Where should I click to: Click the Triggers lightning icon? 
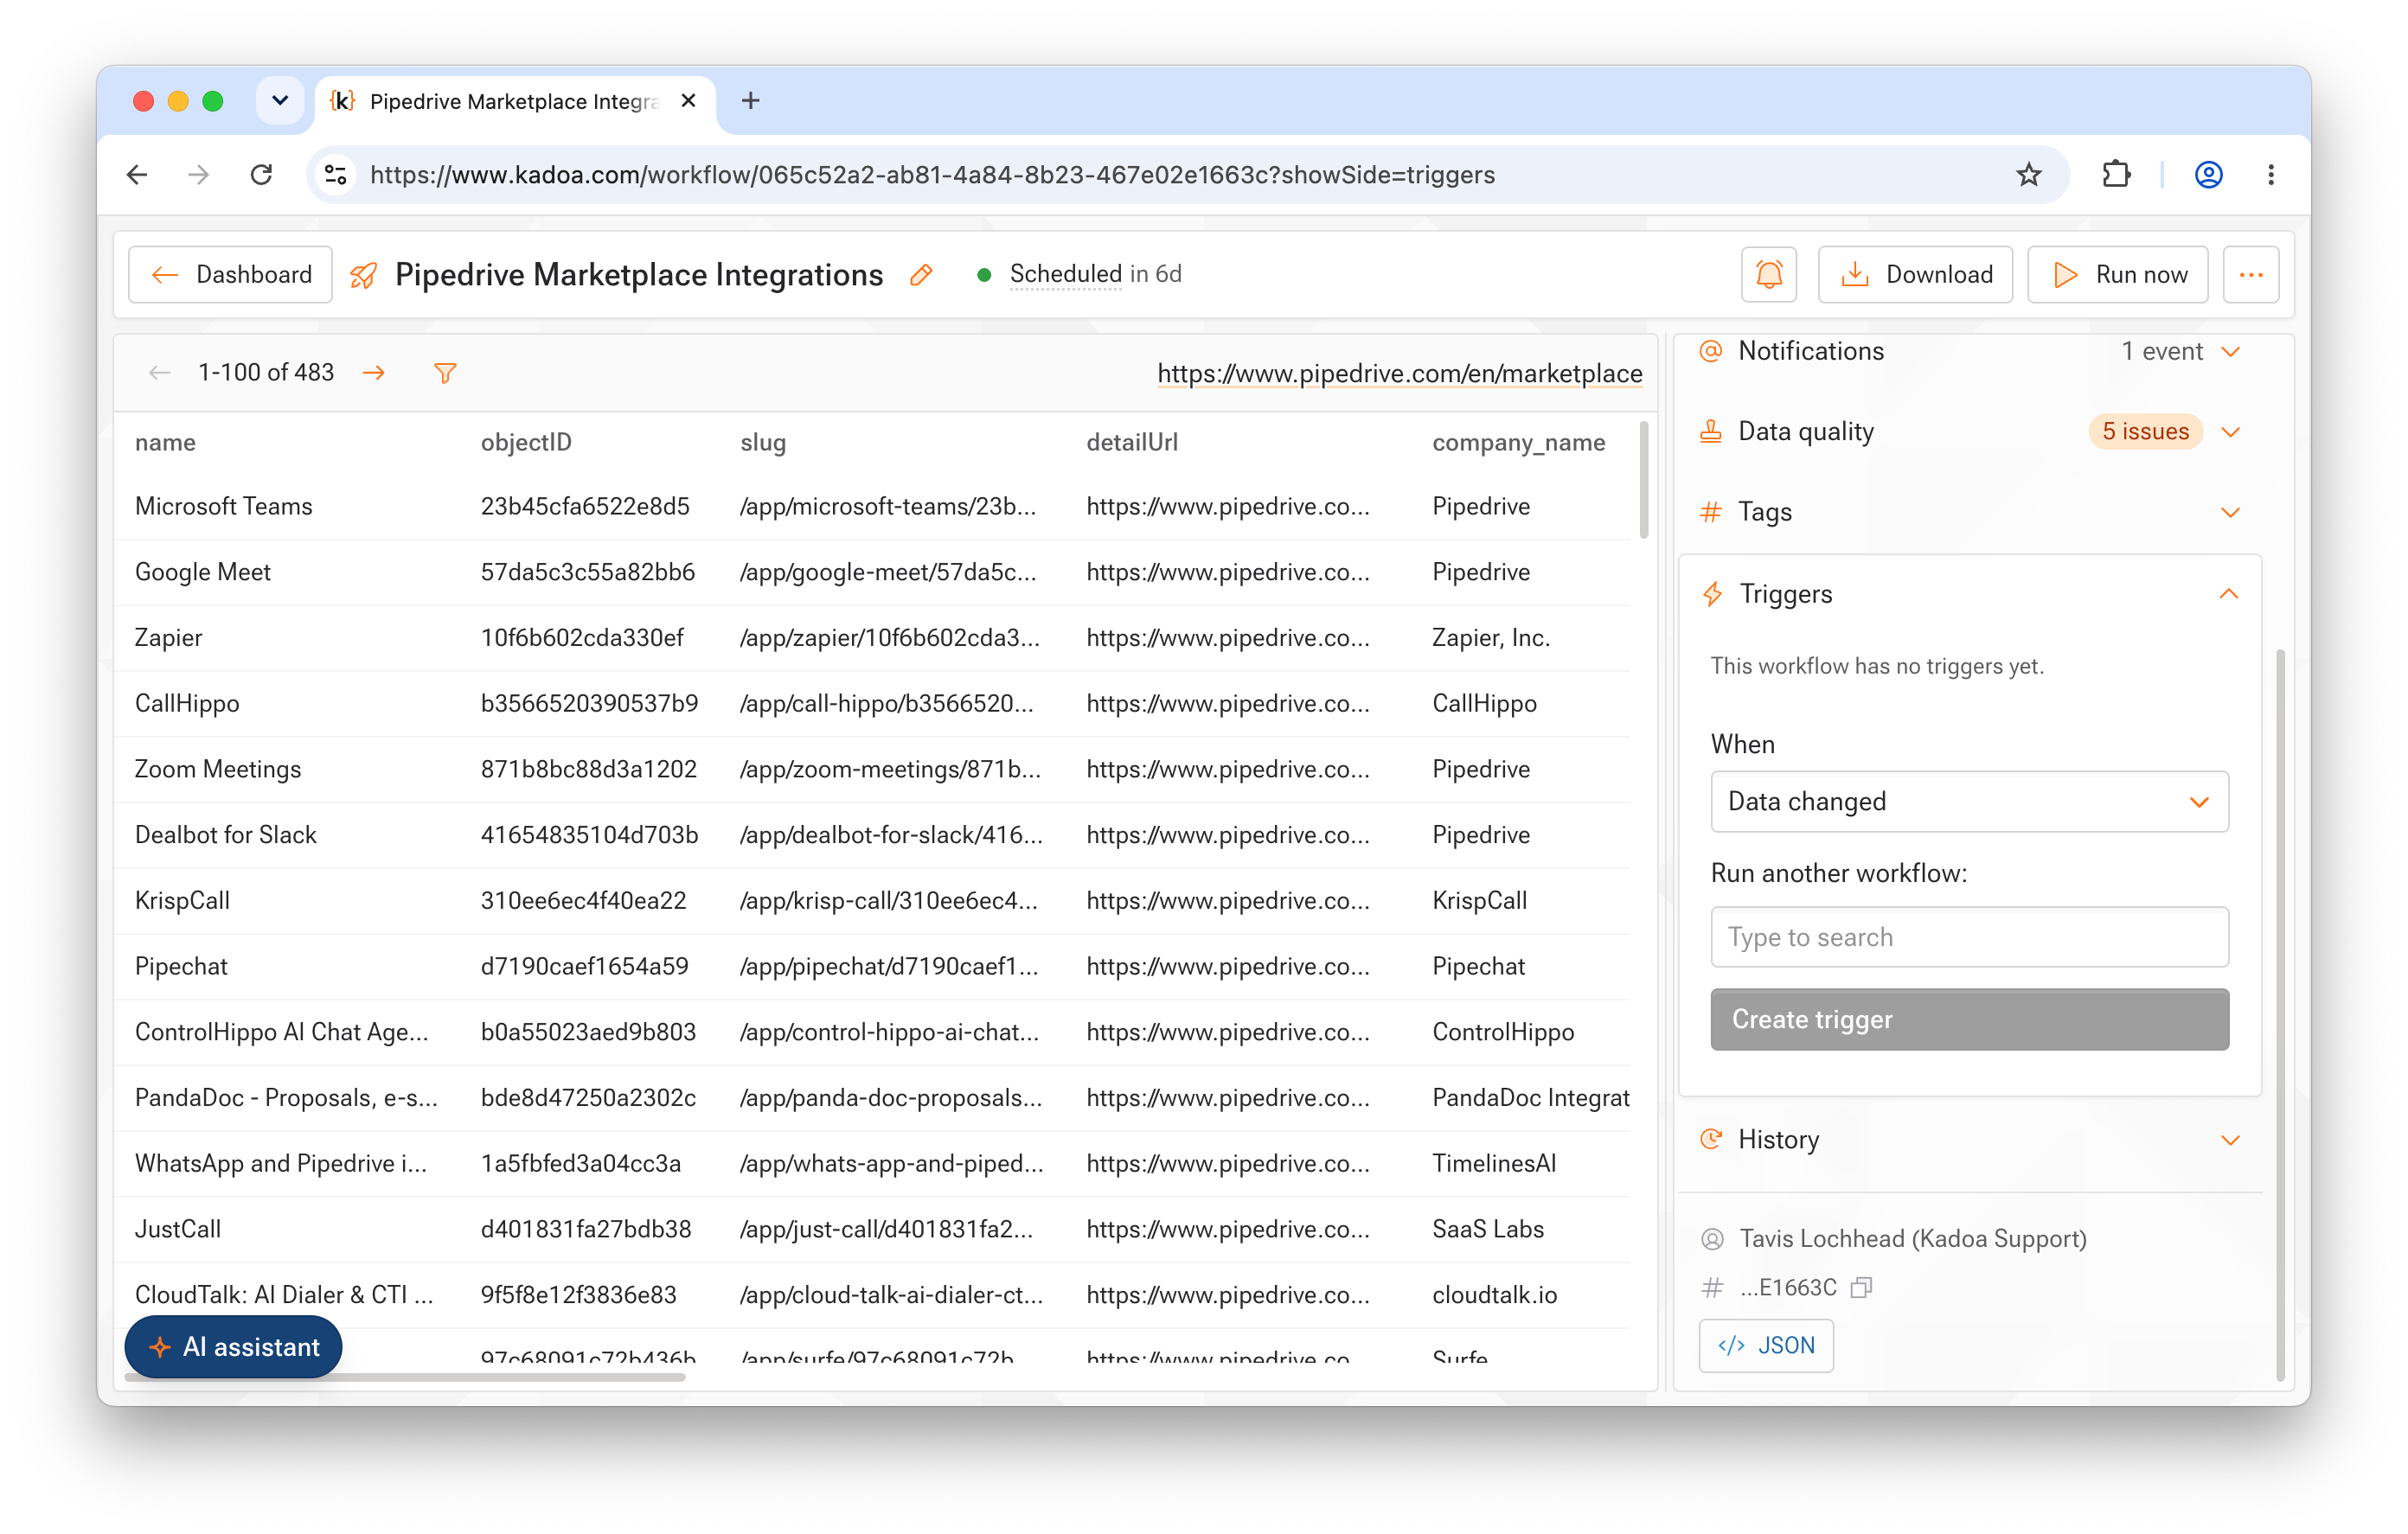click(1712, 594)
